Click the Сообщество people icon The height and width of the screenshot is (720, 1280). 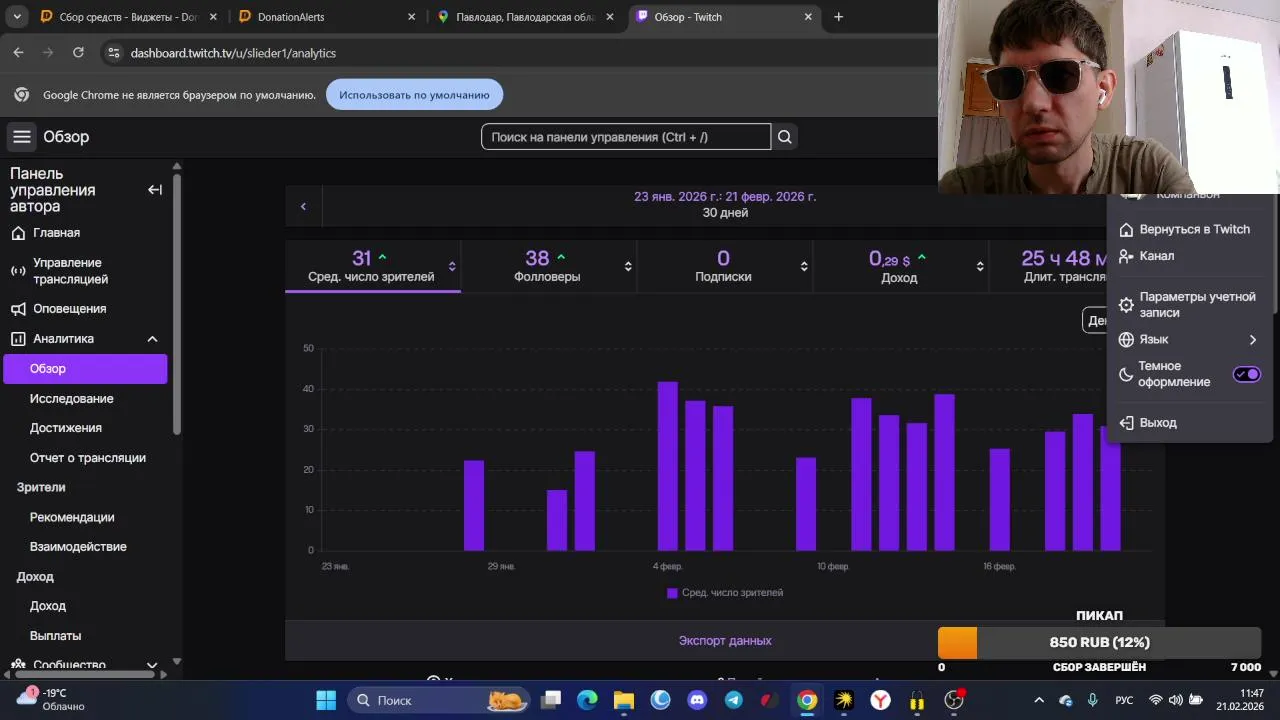coord(18,665)
